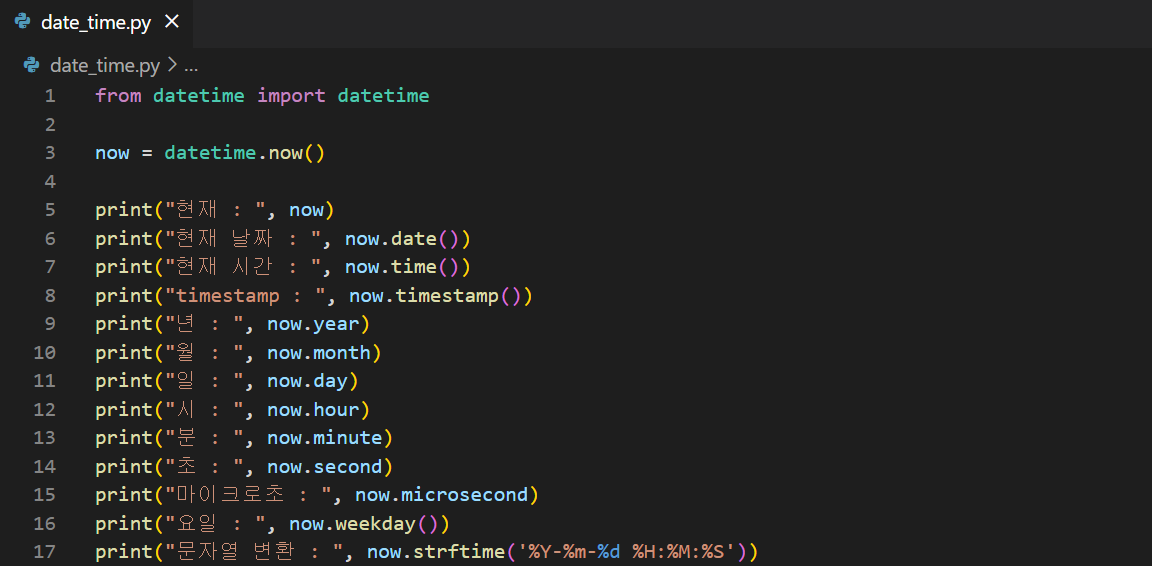
Task: Click line number 1 in gutter
Action: tap(49, 96)
